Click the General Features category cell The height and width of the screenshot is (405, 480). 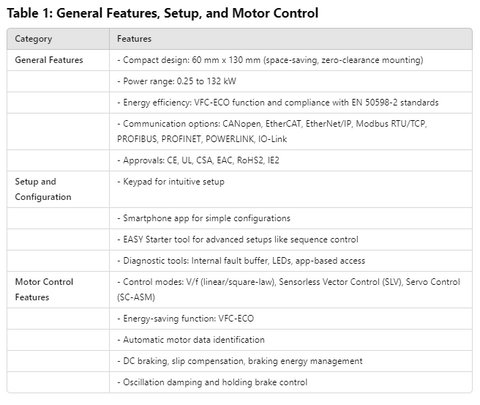pos(58,60)
